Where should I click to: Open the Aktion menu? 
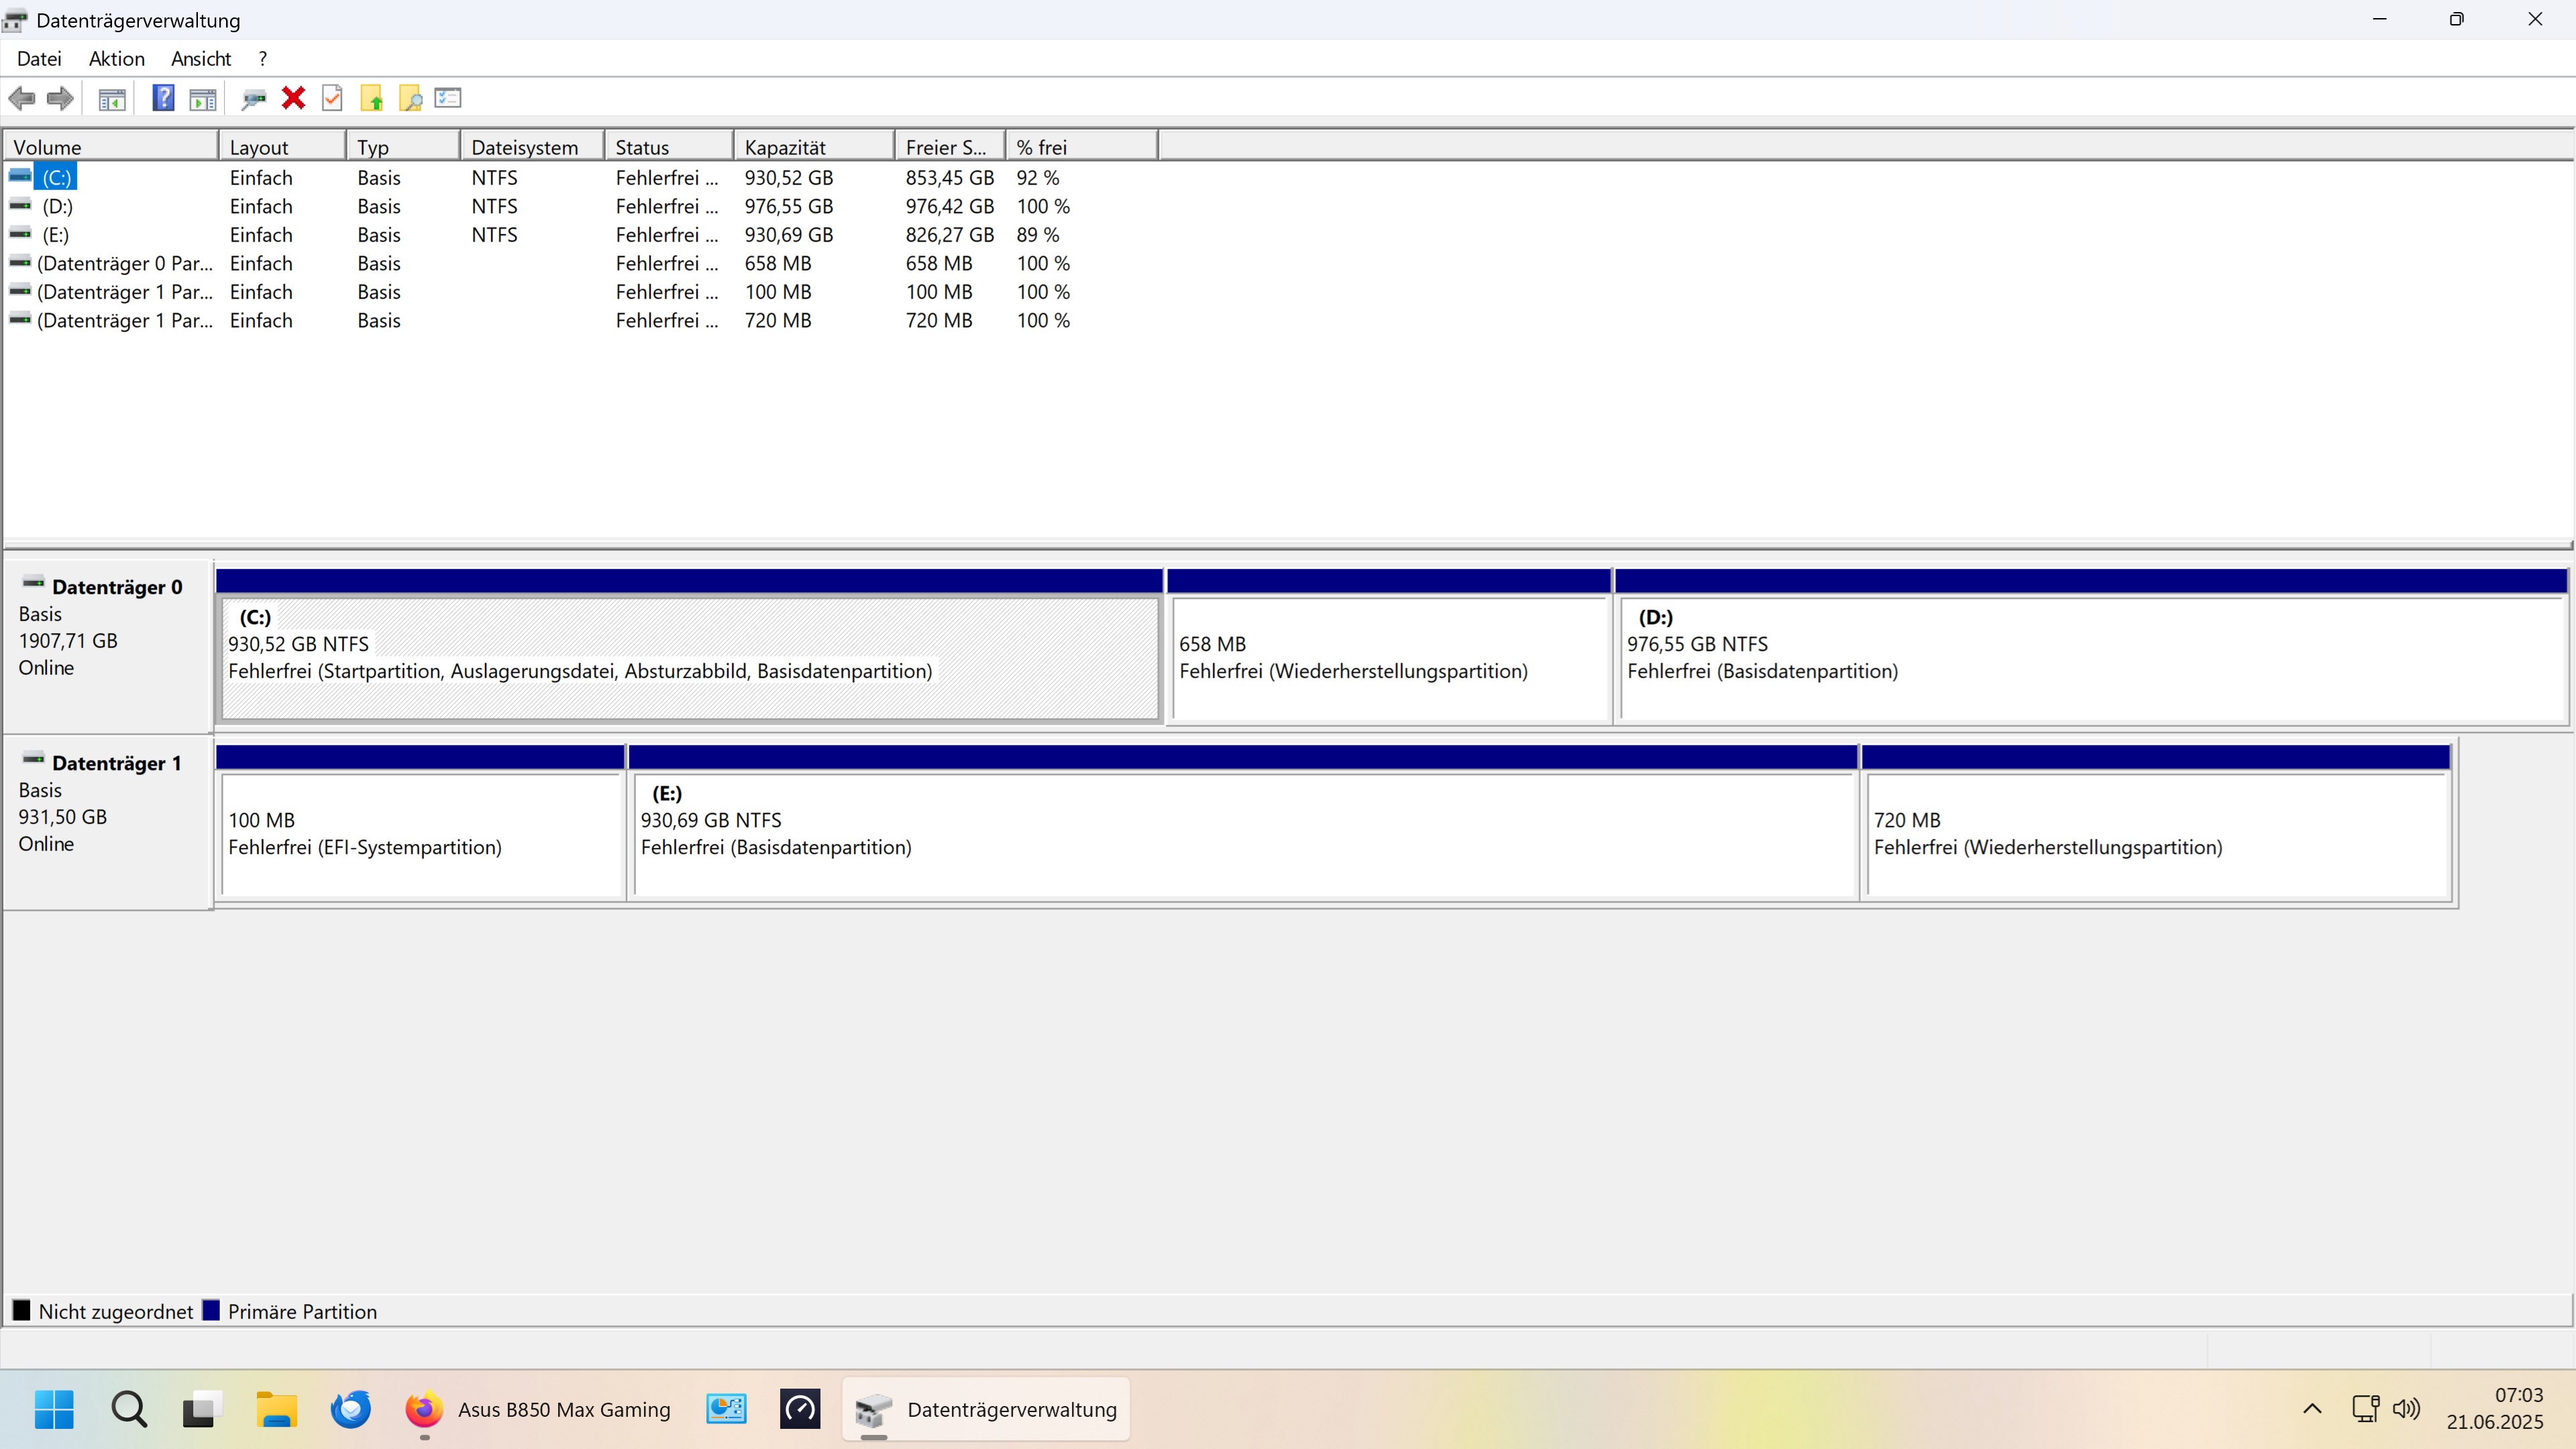point(116,59)
